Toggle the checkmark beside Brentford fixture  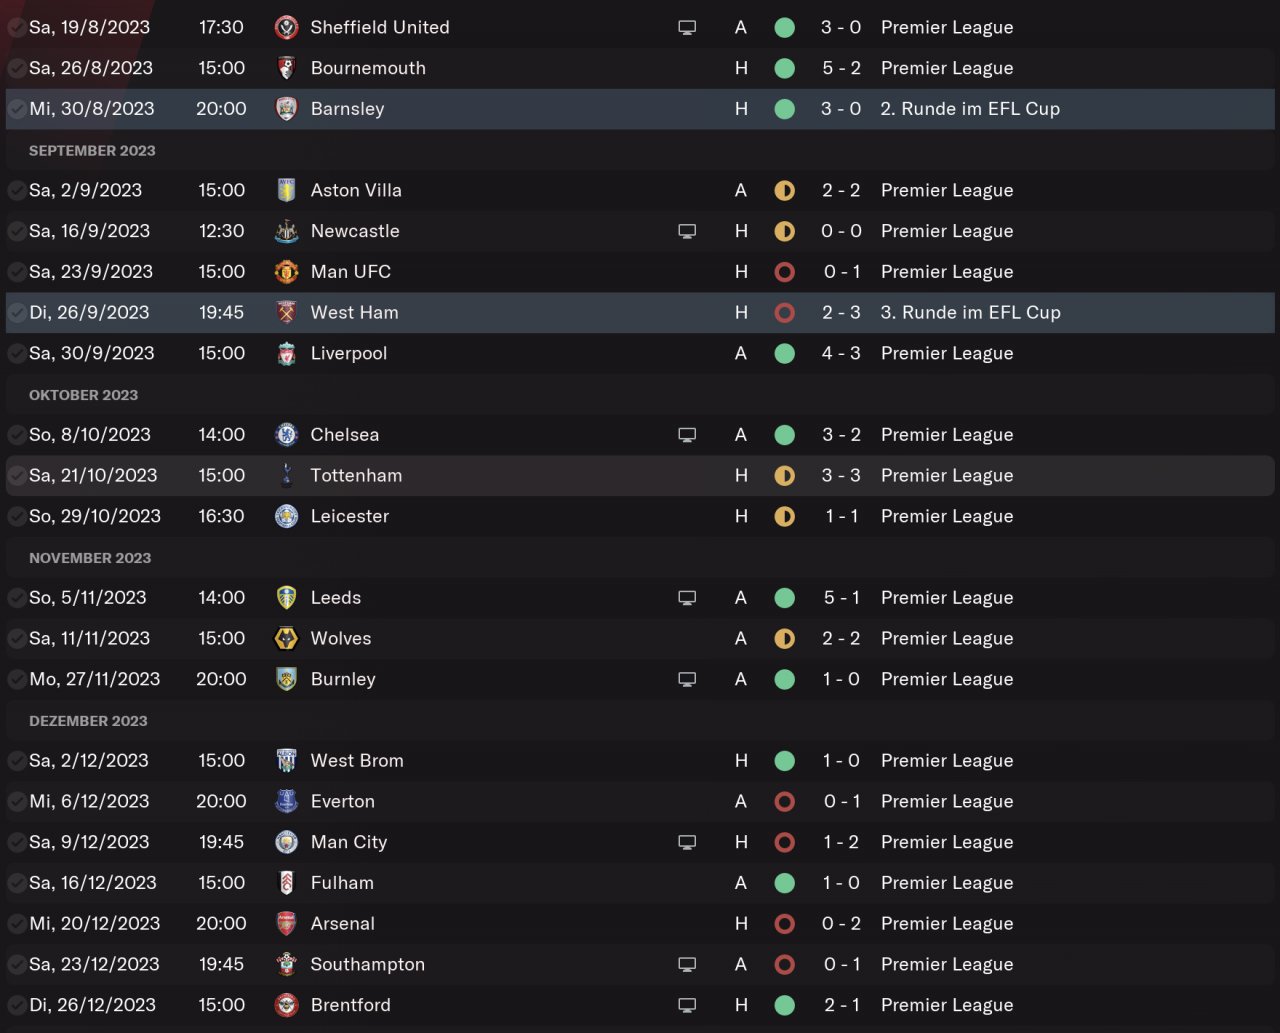pyautogui.click(x=17, y=1005)
